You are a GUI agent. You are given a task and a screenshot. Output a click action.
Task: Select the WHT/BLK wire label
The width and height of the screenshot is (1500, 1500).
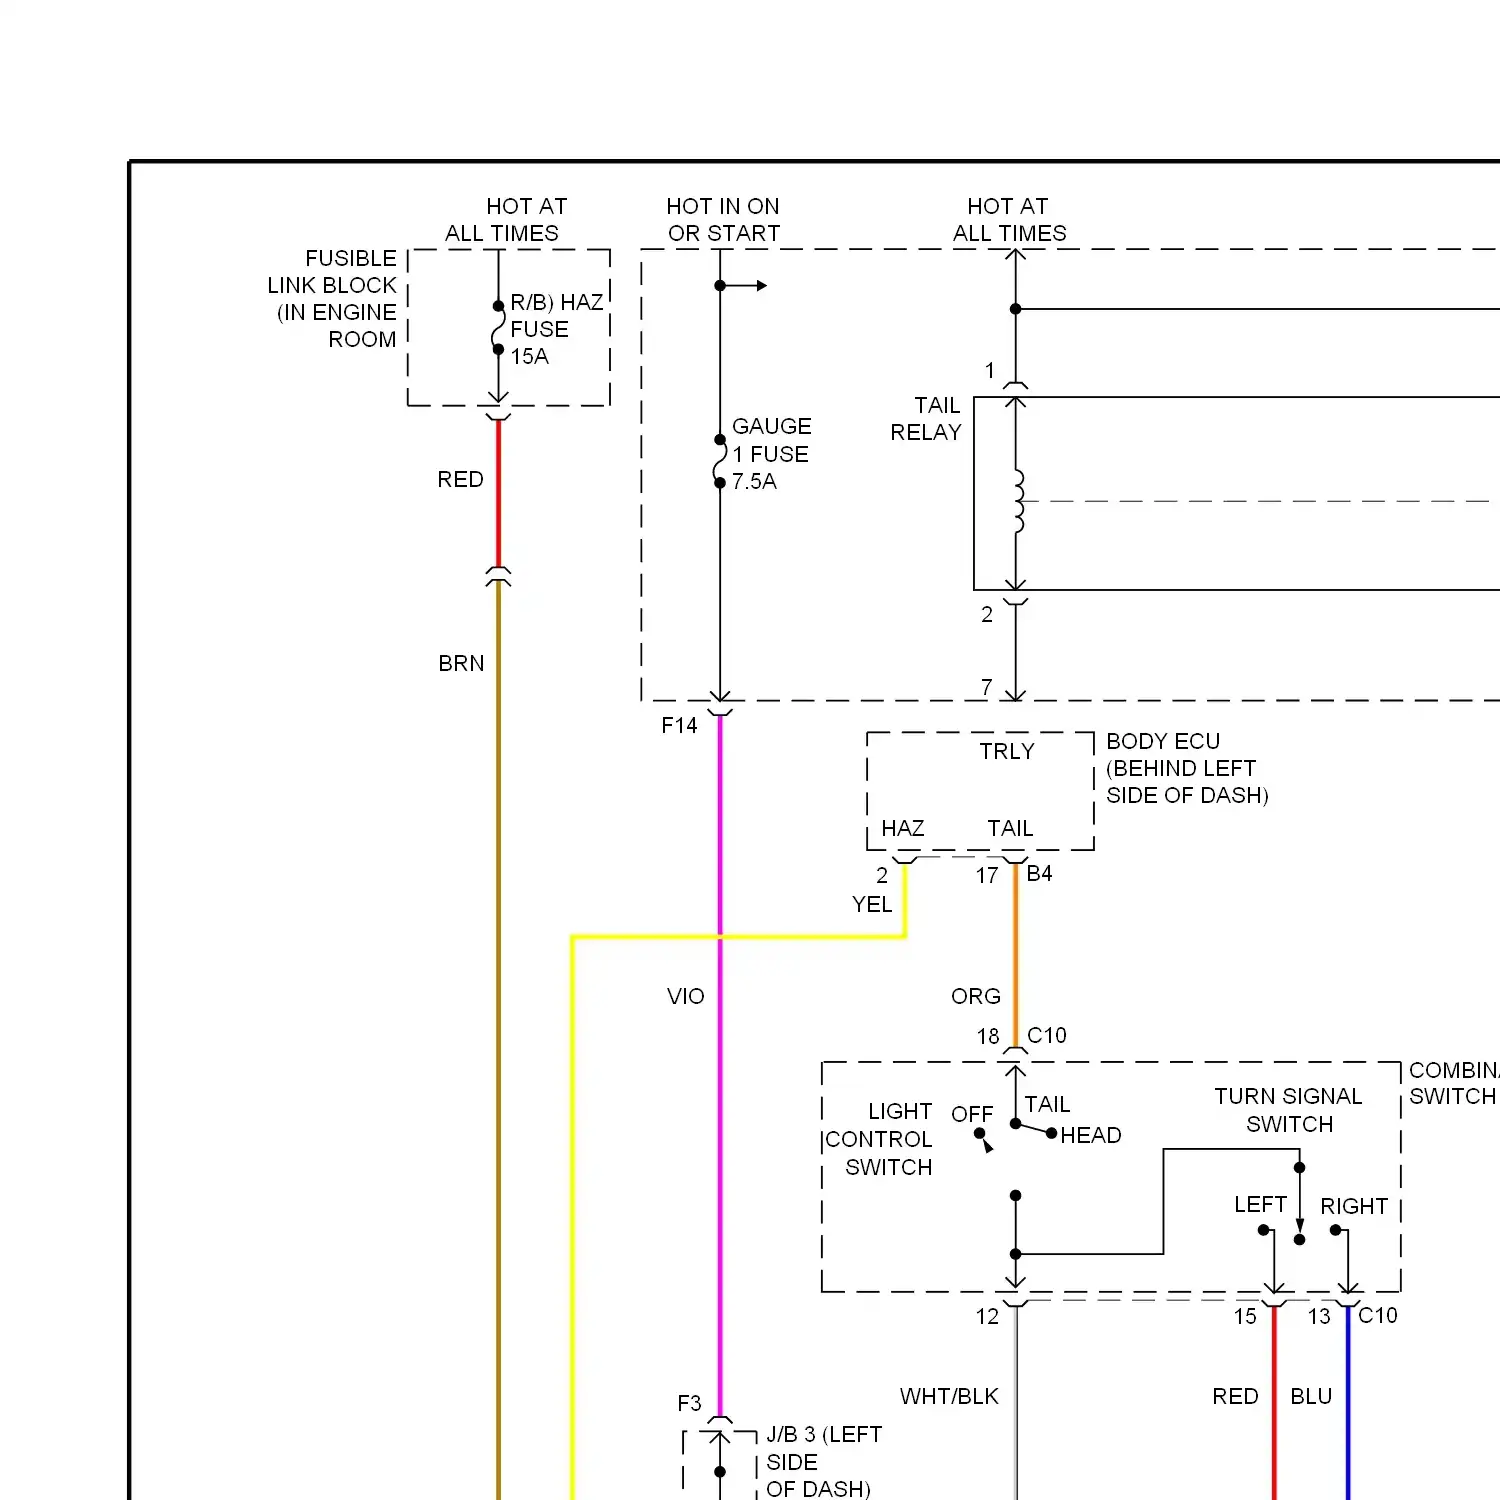click(x=949, y=1396)
